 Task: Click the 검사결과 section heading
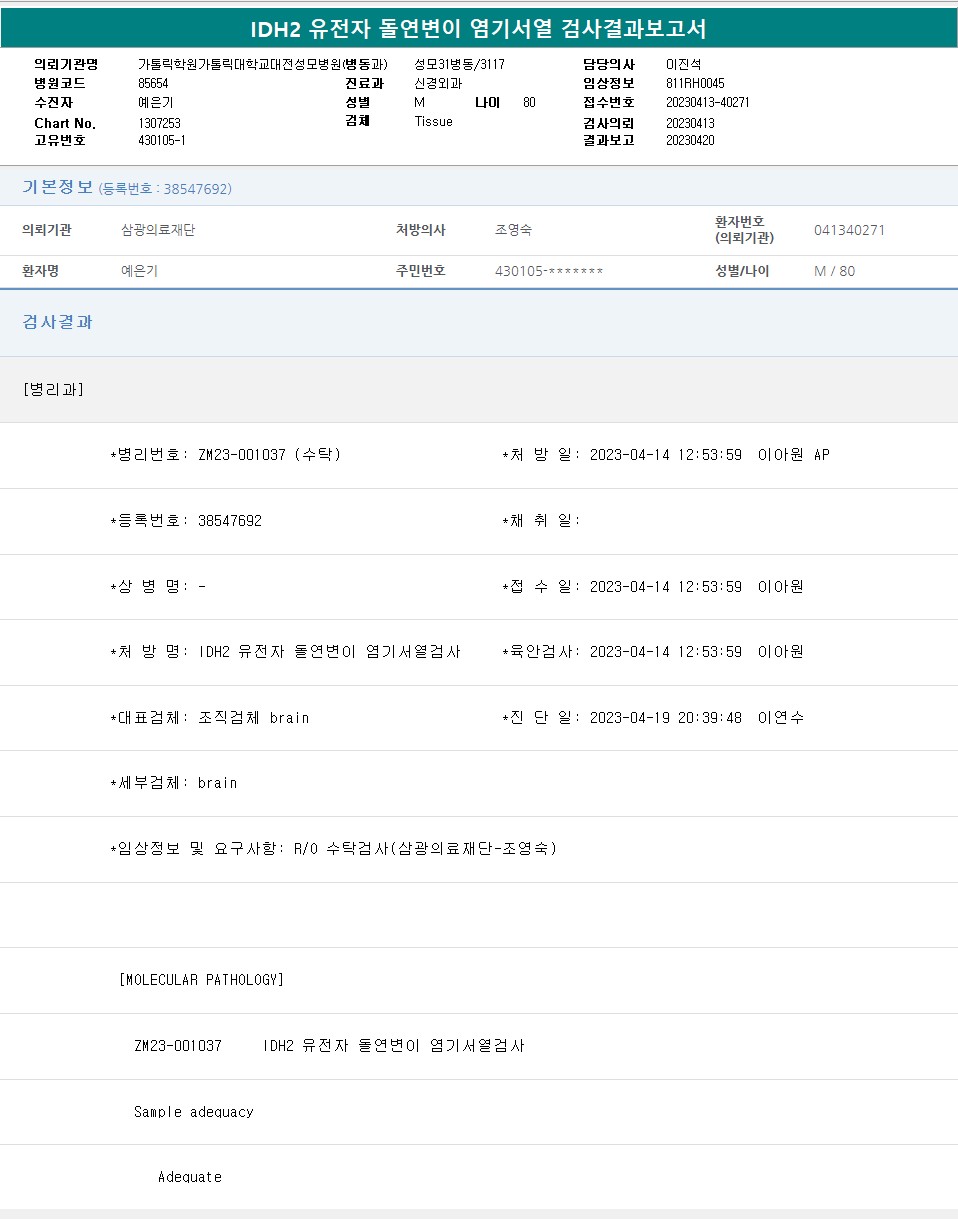[57, 322]
